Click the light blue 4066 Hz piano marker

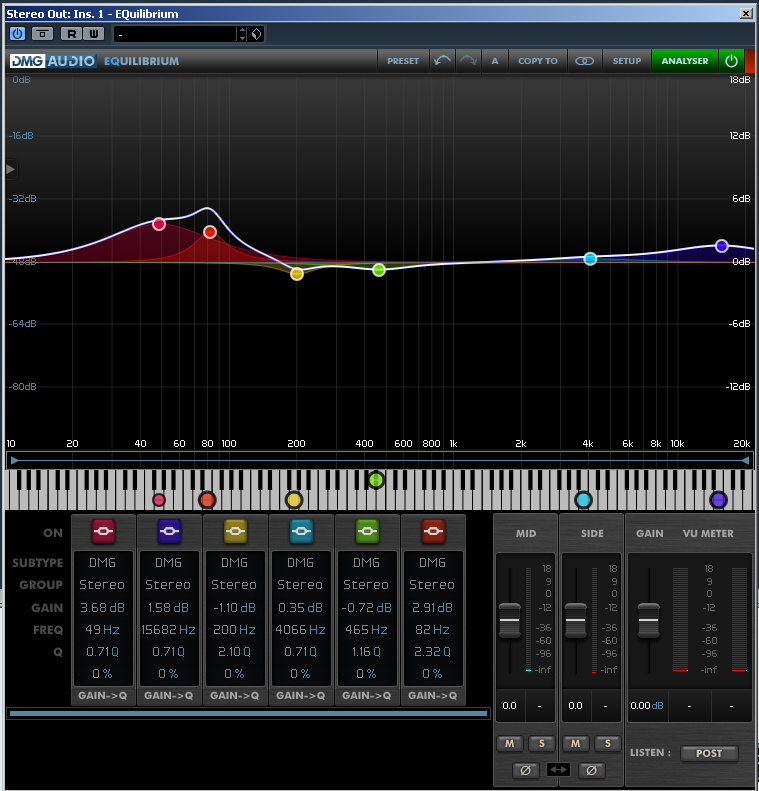tap(583, 500)
